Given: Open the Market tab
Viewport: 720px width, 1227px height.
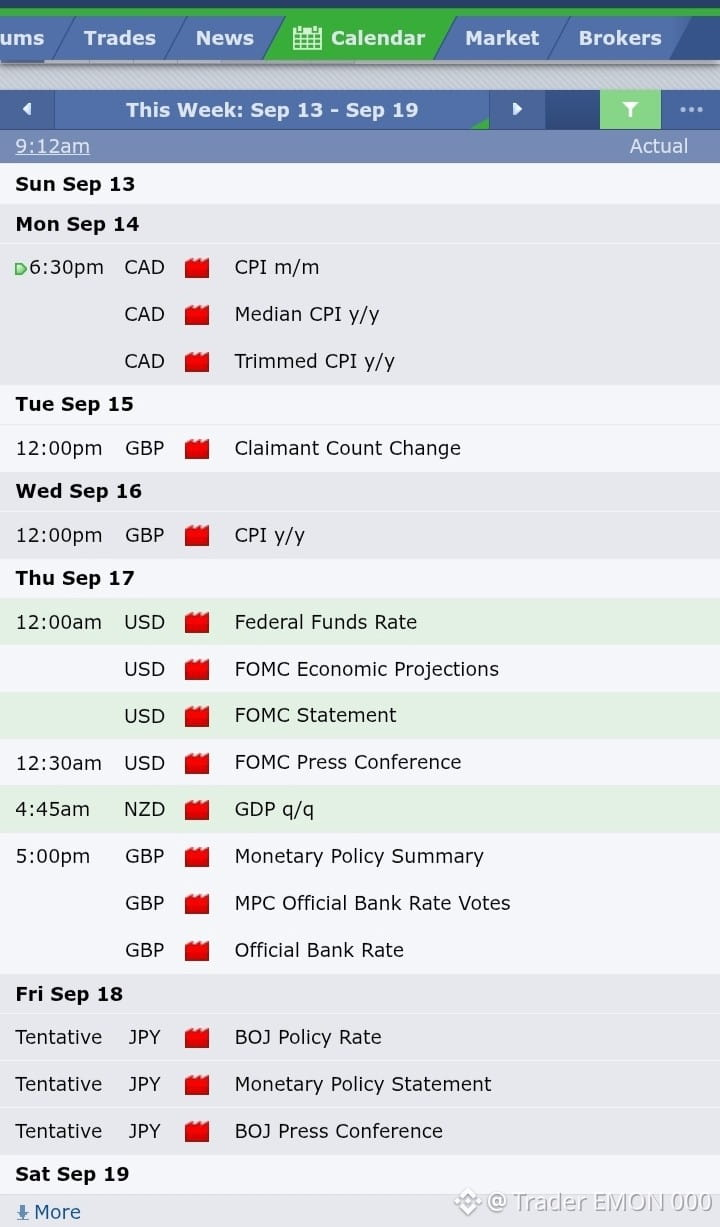Looking at the screenshot, I should click(x=502, y=38).
